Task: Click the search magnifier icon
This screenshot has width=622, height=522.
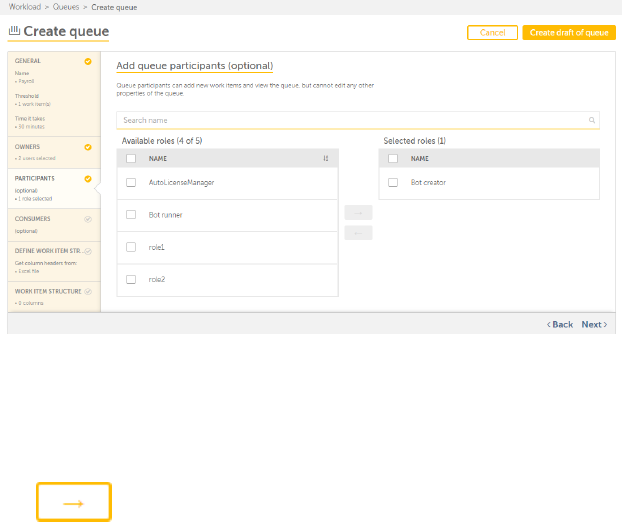Action: (592, 120)
